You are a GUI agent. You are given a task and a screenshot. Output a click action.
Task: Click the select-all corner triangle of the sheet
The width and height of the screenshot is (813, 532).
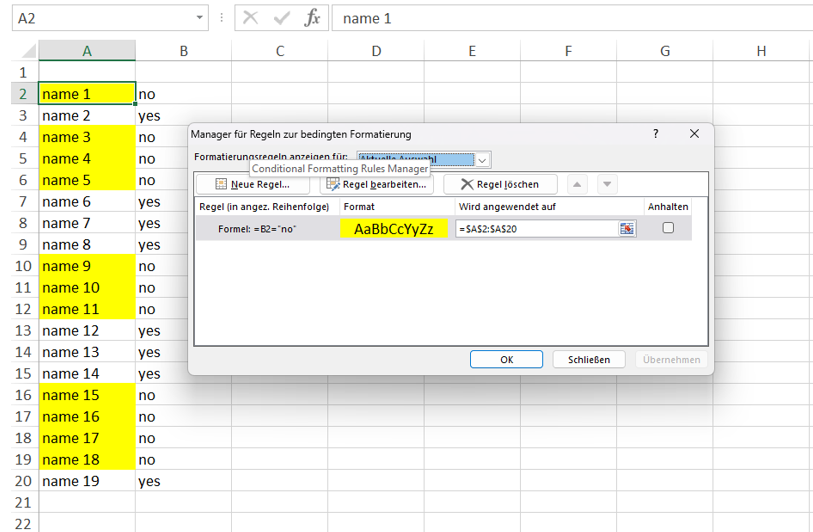click(x=29, y=51)
